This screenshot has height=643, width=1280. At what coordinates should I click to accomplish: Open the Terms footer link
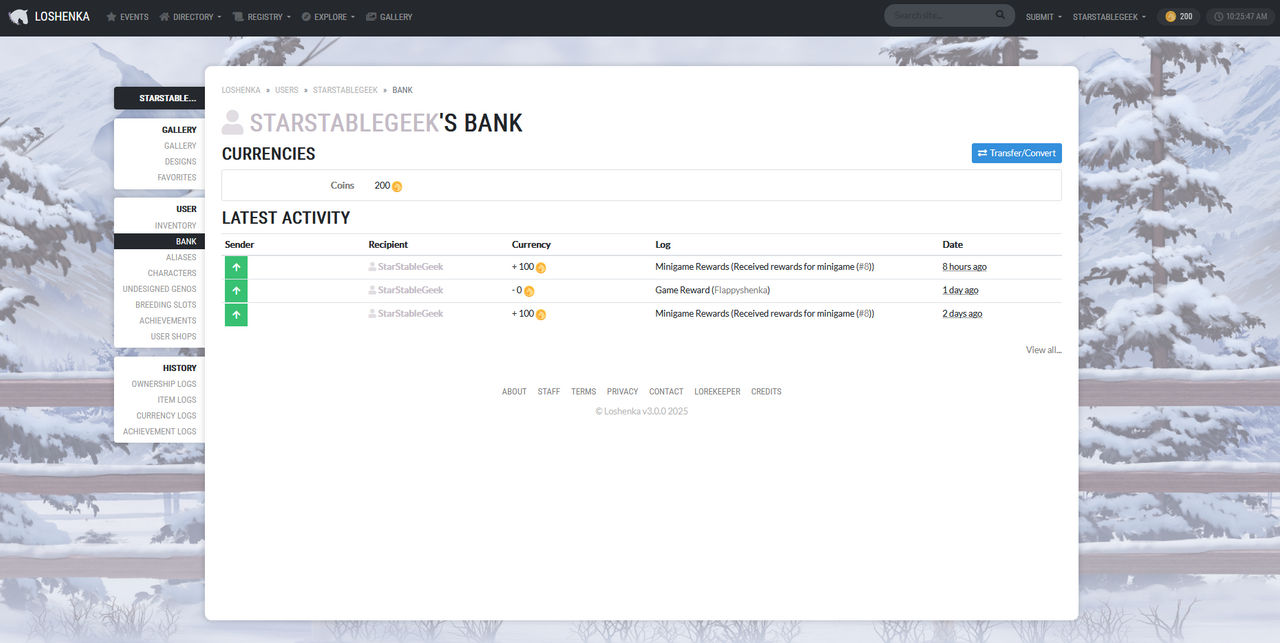click(584, 392)
